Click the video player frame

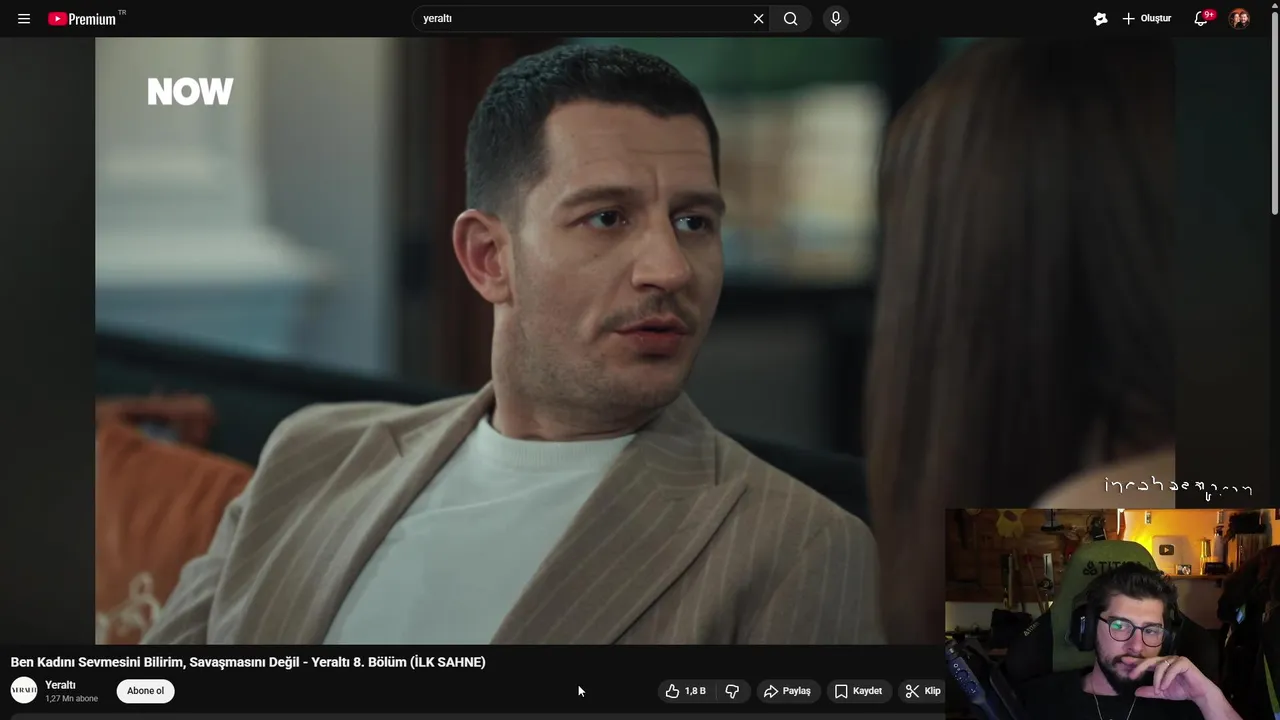tap(635, 341)
